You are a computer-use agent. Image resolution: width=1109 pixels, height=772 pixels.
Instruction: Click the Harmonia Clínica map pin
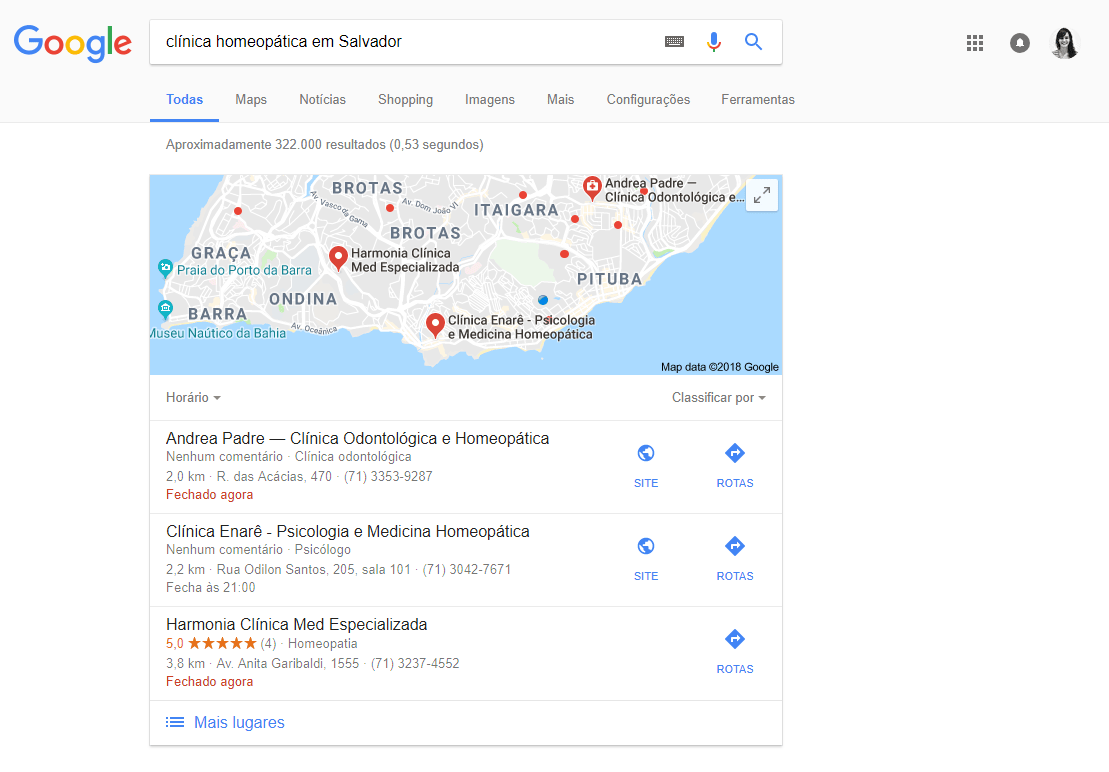[x=338, y=258]
